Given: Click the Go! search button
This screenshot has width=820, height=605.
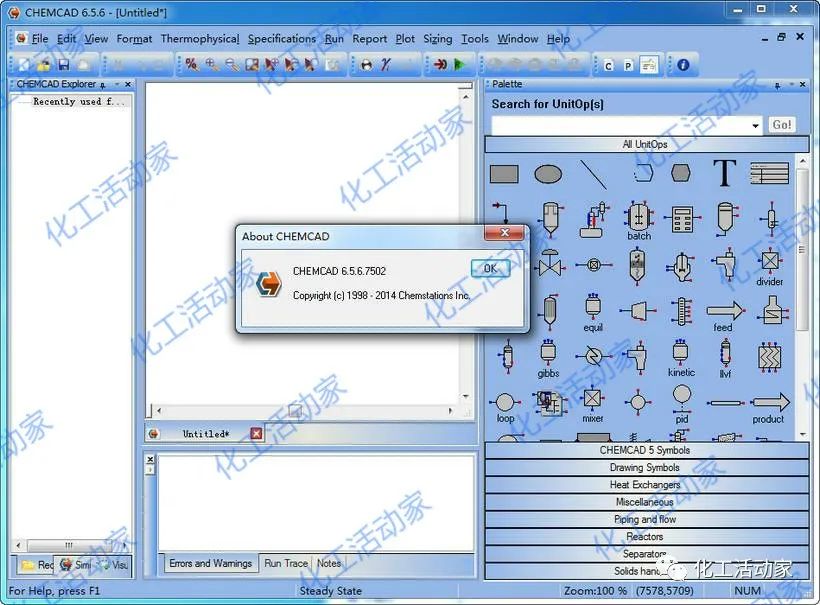Looking at the screenshot, I should [782, 125].
